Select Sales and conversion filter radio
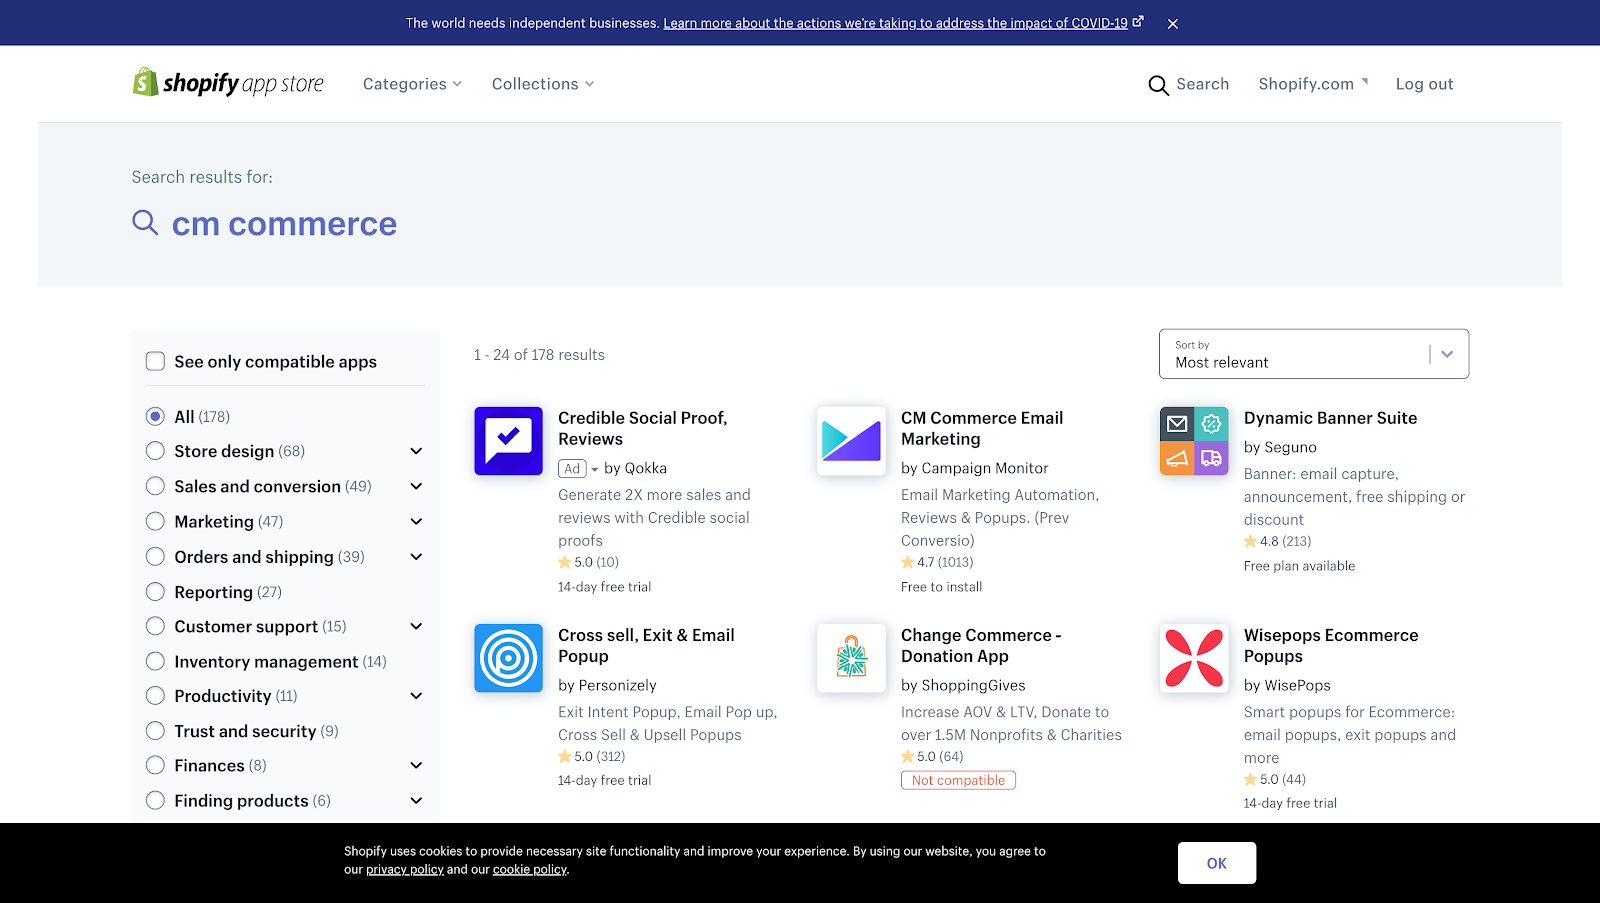 (x=155, y=486)
